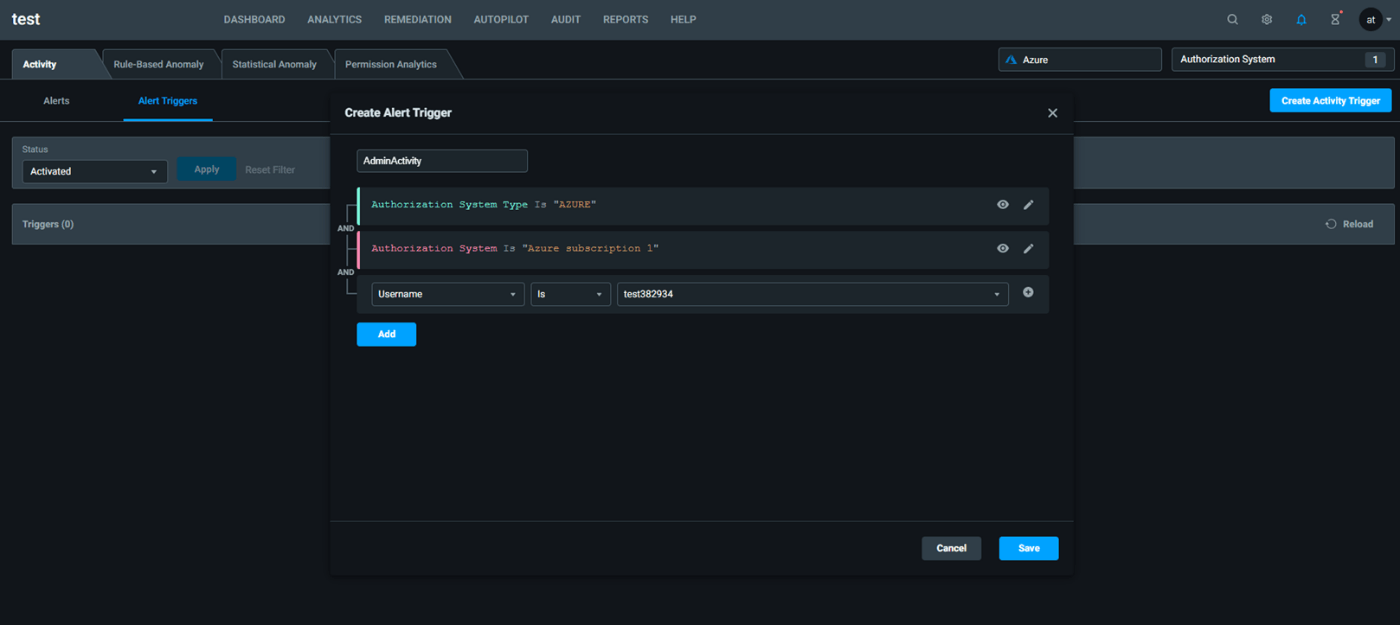This screenshot has height=625, width=1400.
Task: Open the notifications bell icon
Action: click(x=1301, y=19)
